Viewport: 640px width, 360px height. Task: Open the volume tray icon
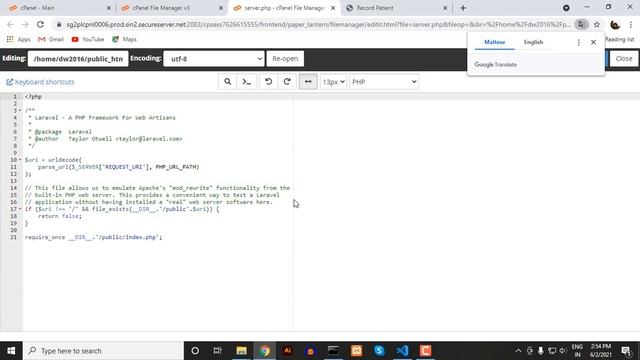tap(563, 351)
